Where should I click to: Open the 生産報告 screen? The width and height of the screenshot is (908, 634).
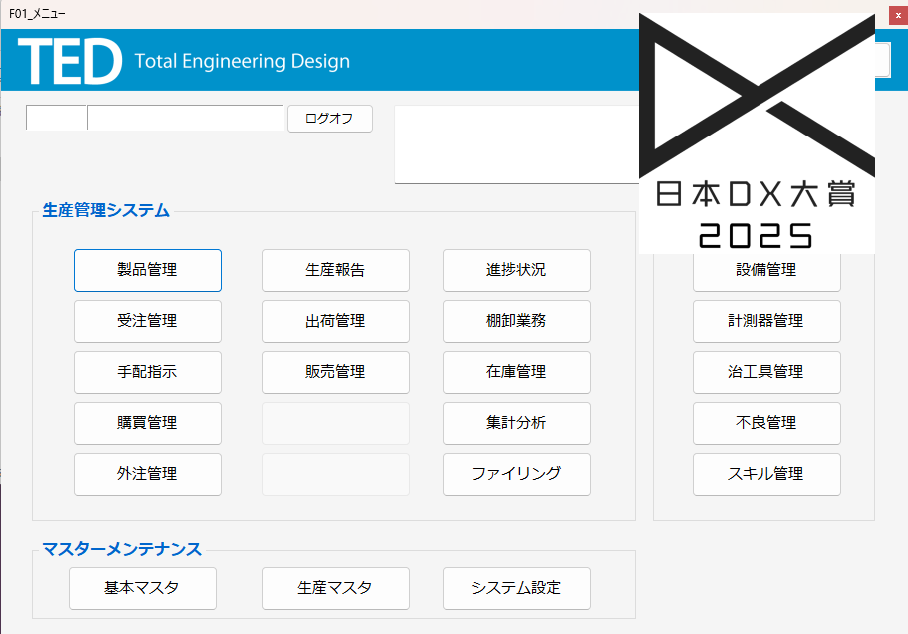pyautogui.click(x=335, y=270)
